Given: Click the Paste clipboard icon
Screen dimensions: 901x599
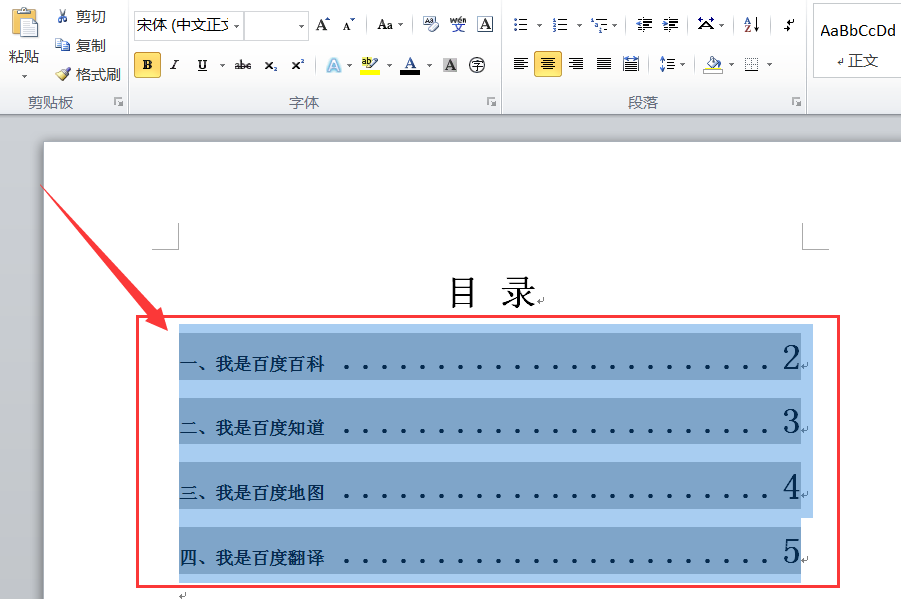Looking at the screenshot, I should coord(24,23).
